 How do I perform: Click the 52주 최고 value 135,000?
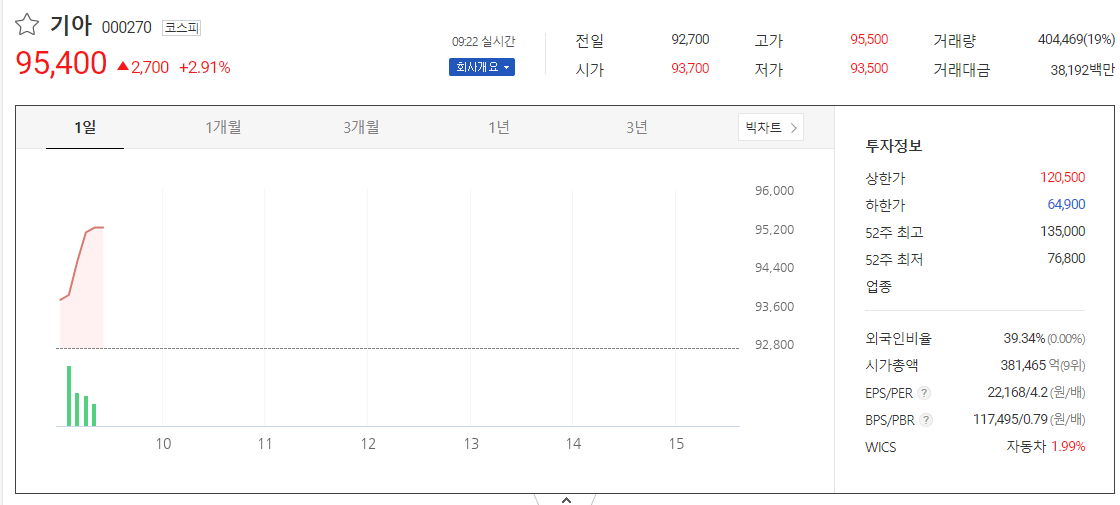point(1063,231)
